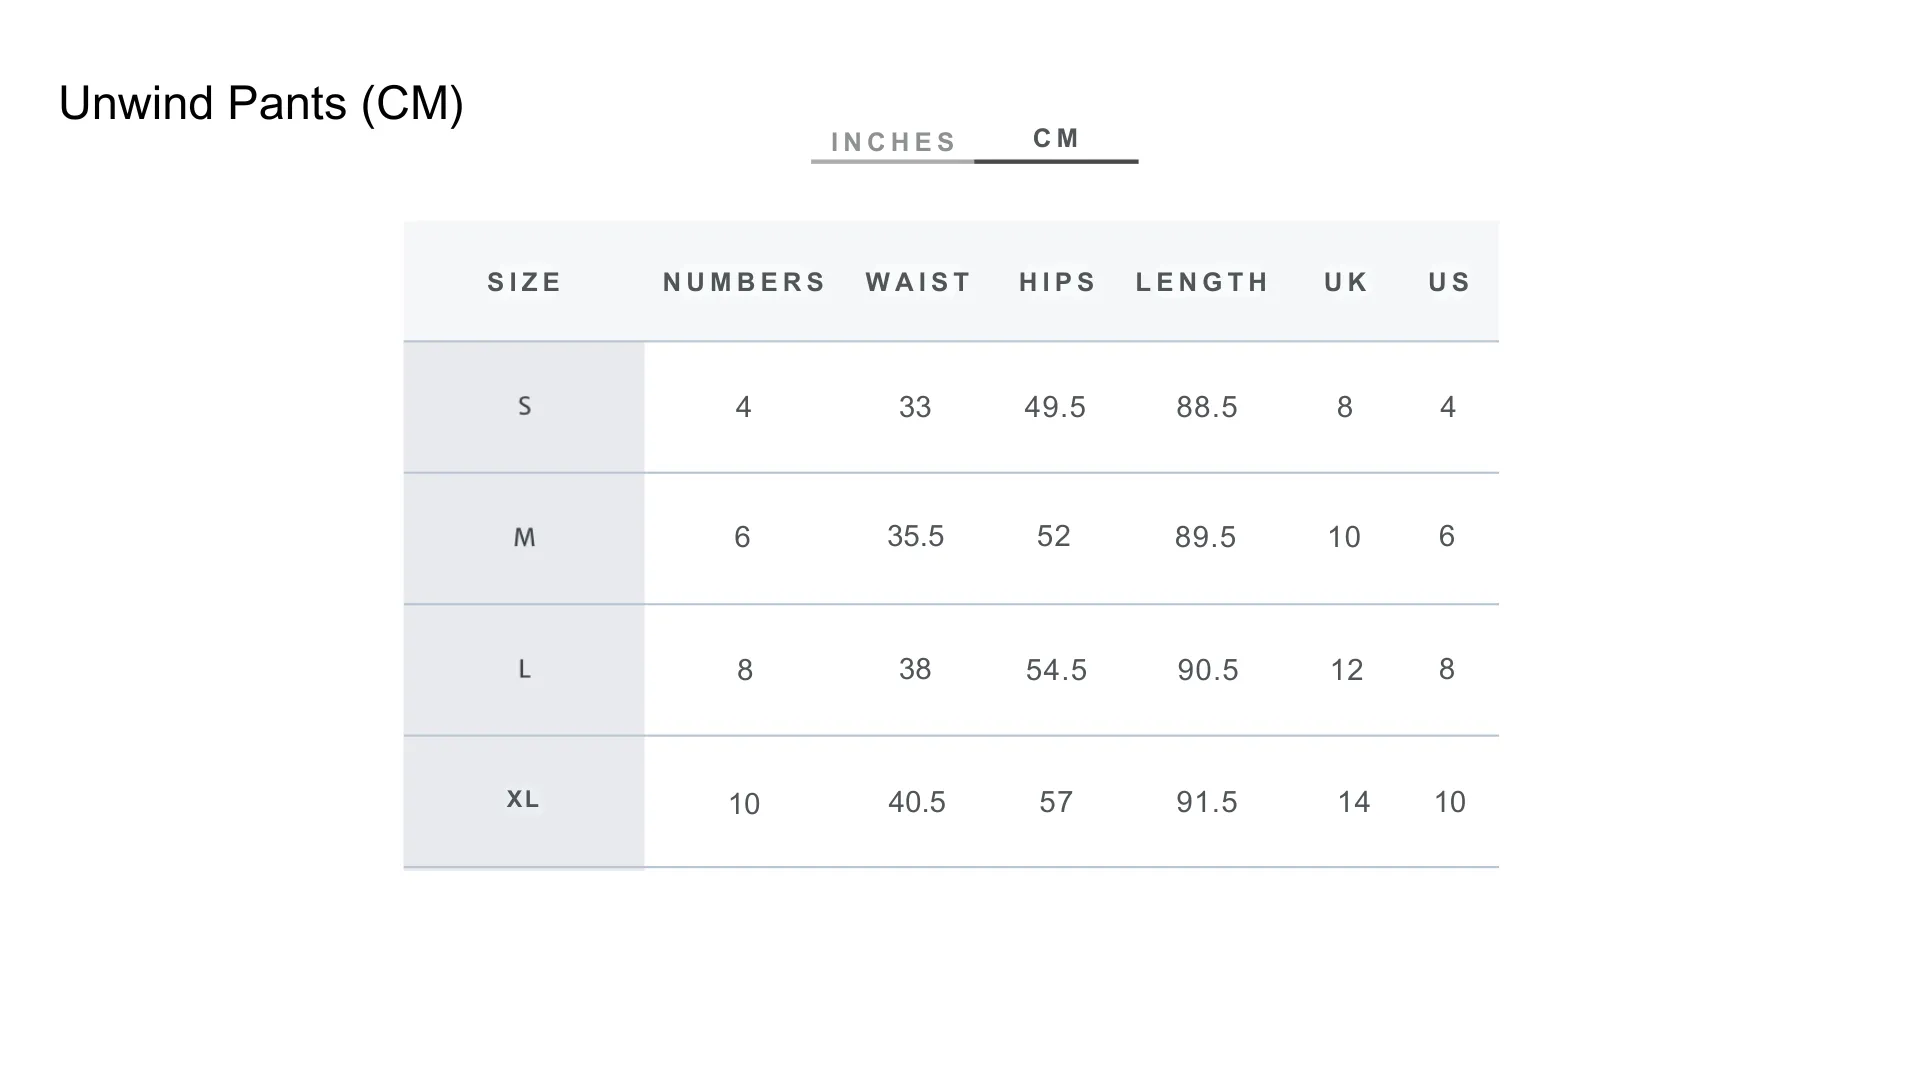Click the waist value 35.5
This screenshot has height=1080, width=1920.
tap(915, 536)
